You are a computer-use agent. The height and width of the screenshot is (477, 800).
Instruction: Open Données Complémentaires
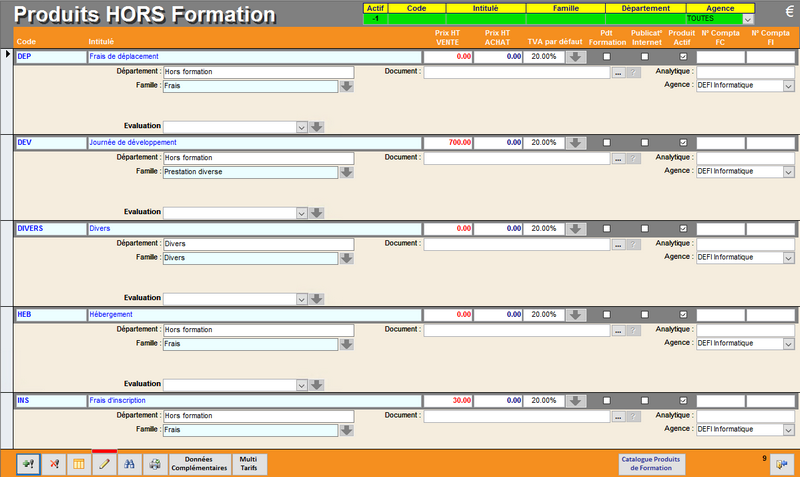coord(199,464)
